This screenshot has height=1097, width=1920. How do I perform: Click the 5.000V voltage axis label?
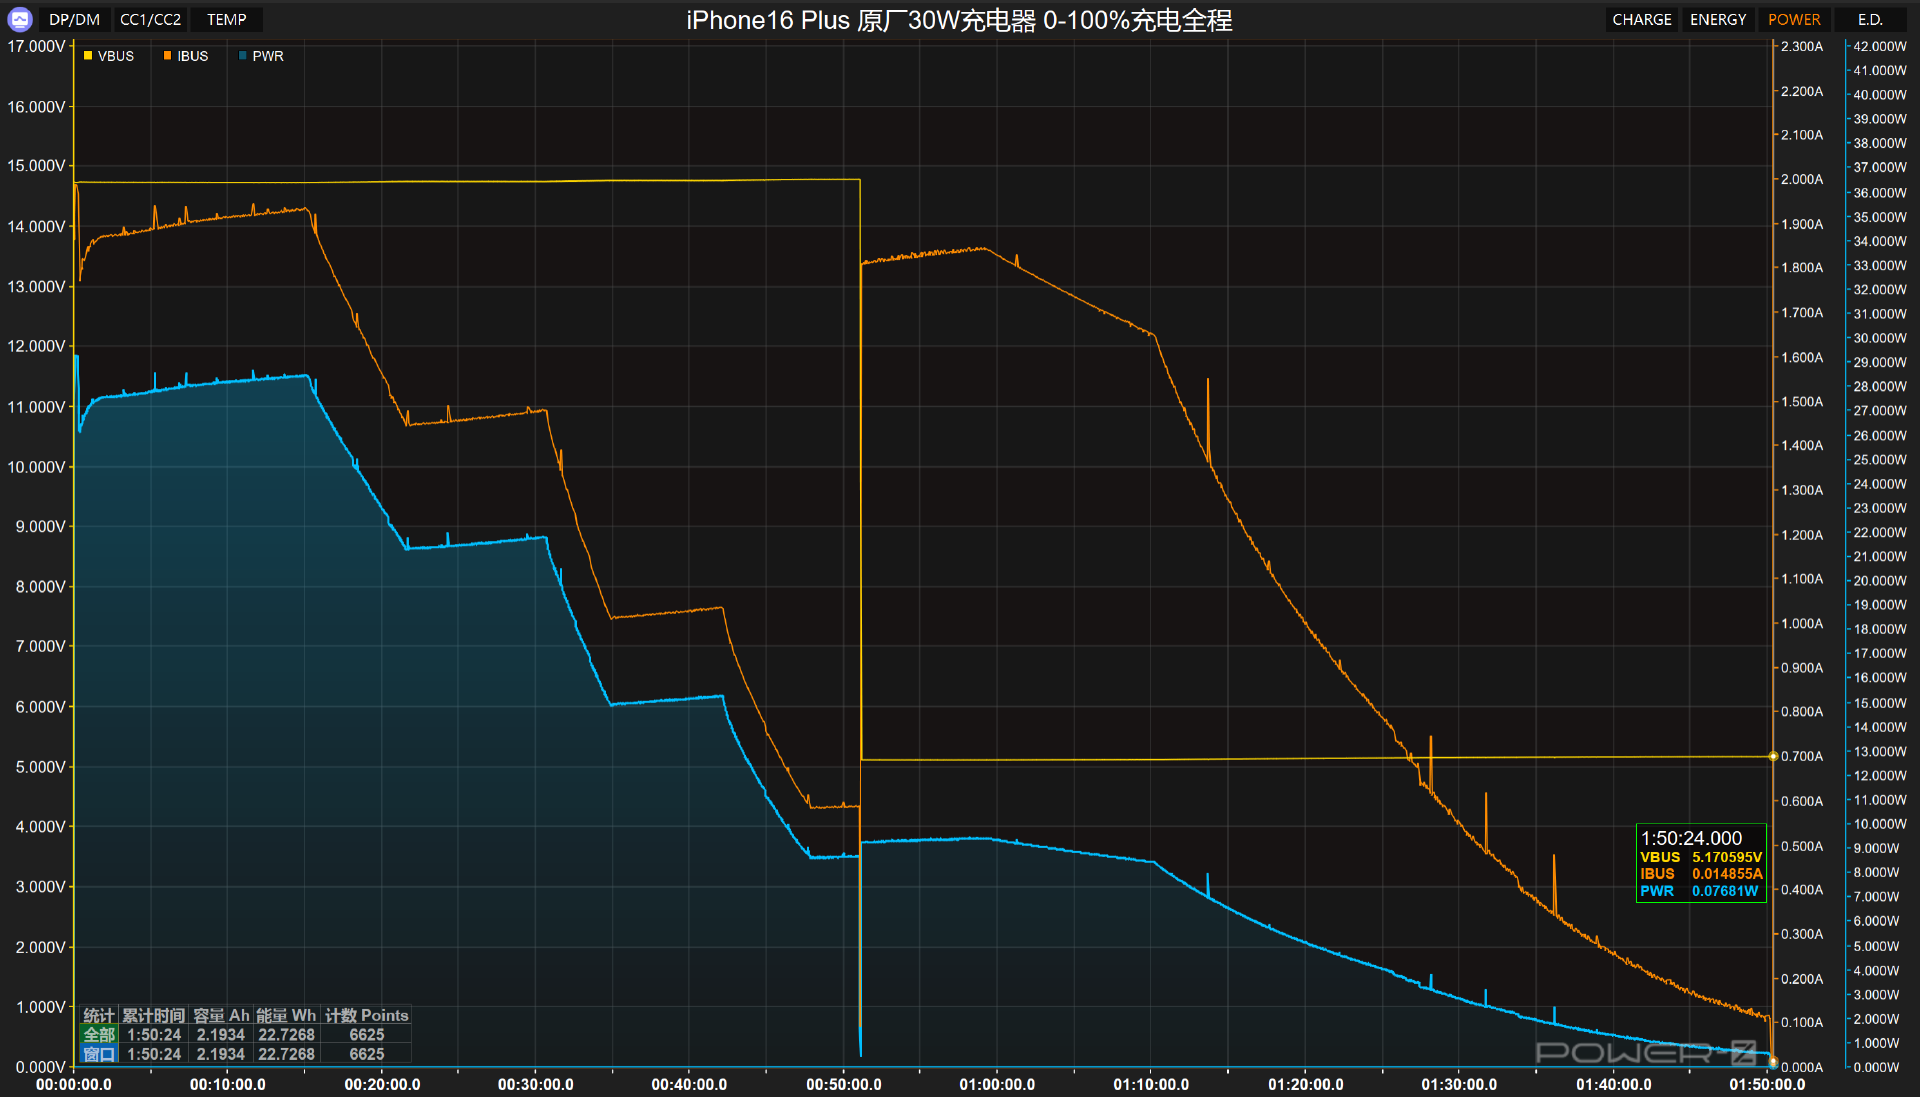pyautogui.click(x=40, y=767)
